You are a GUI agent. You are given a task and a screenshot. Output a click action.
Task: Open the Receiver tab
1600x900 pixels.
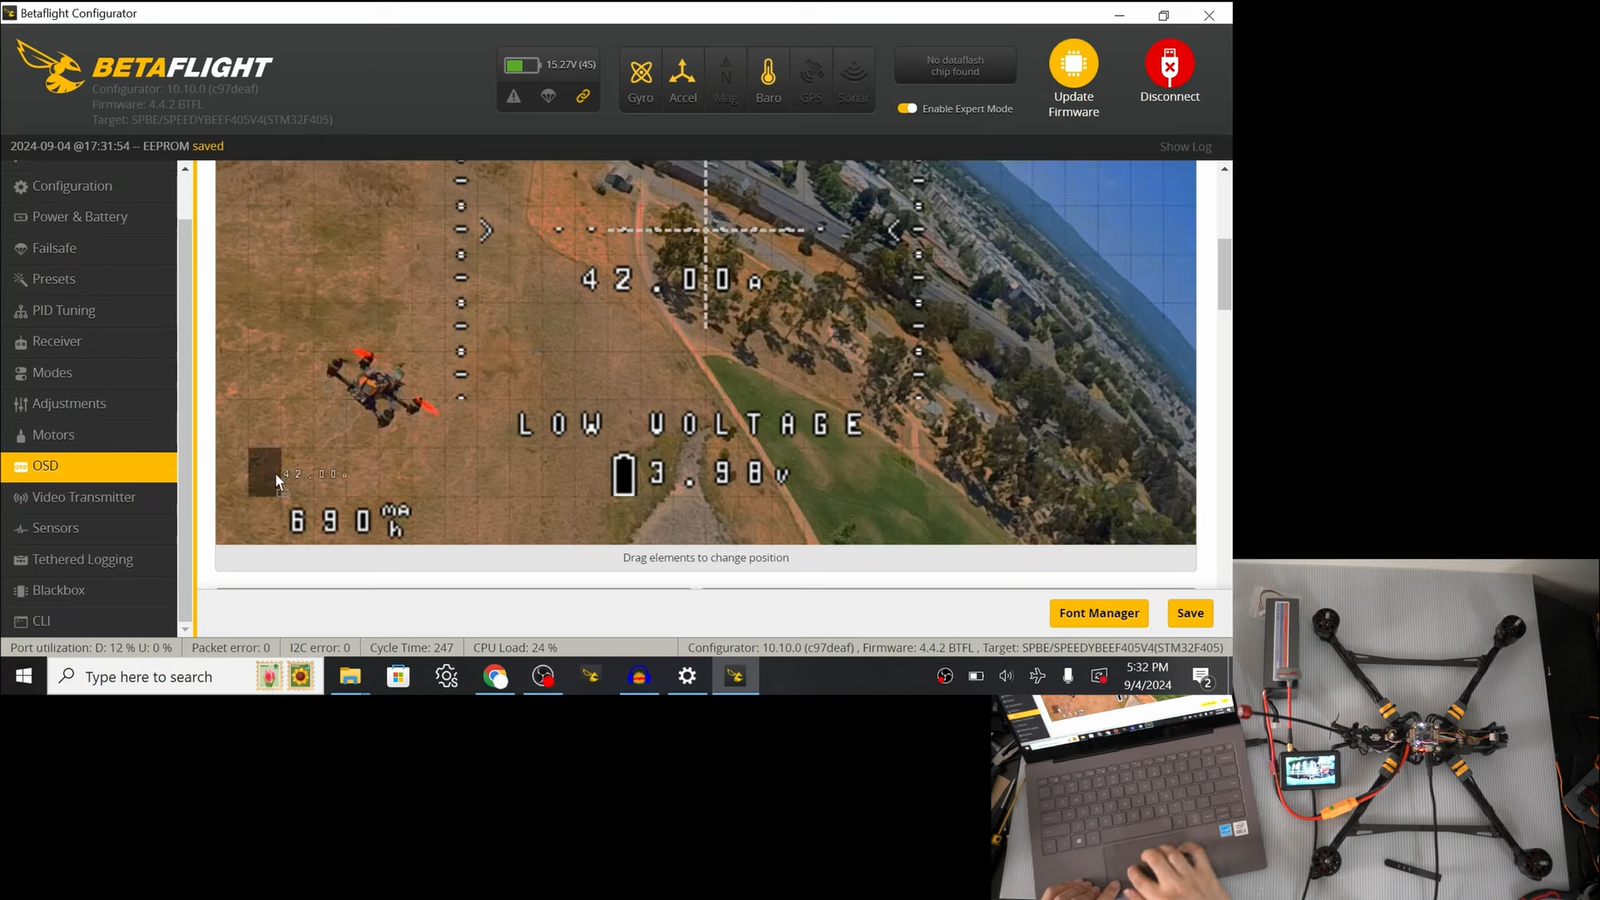(x=89, y=341)
